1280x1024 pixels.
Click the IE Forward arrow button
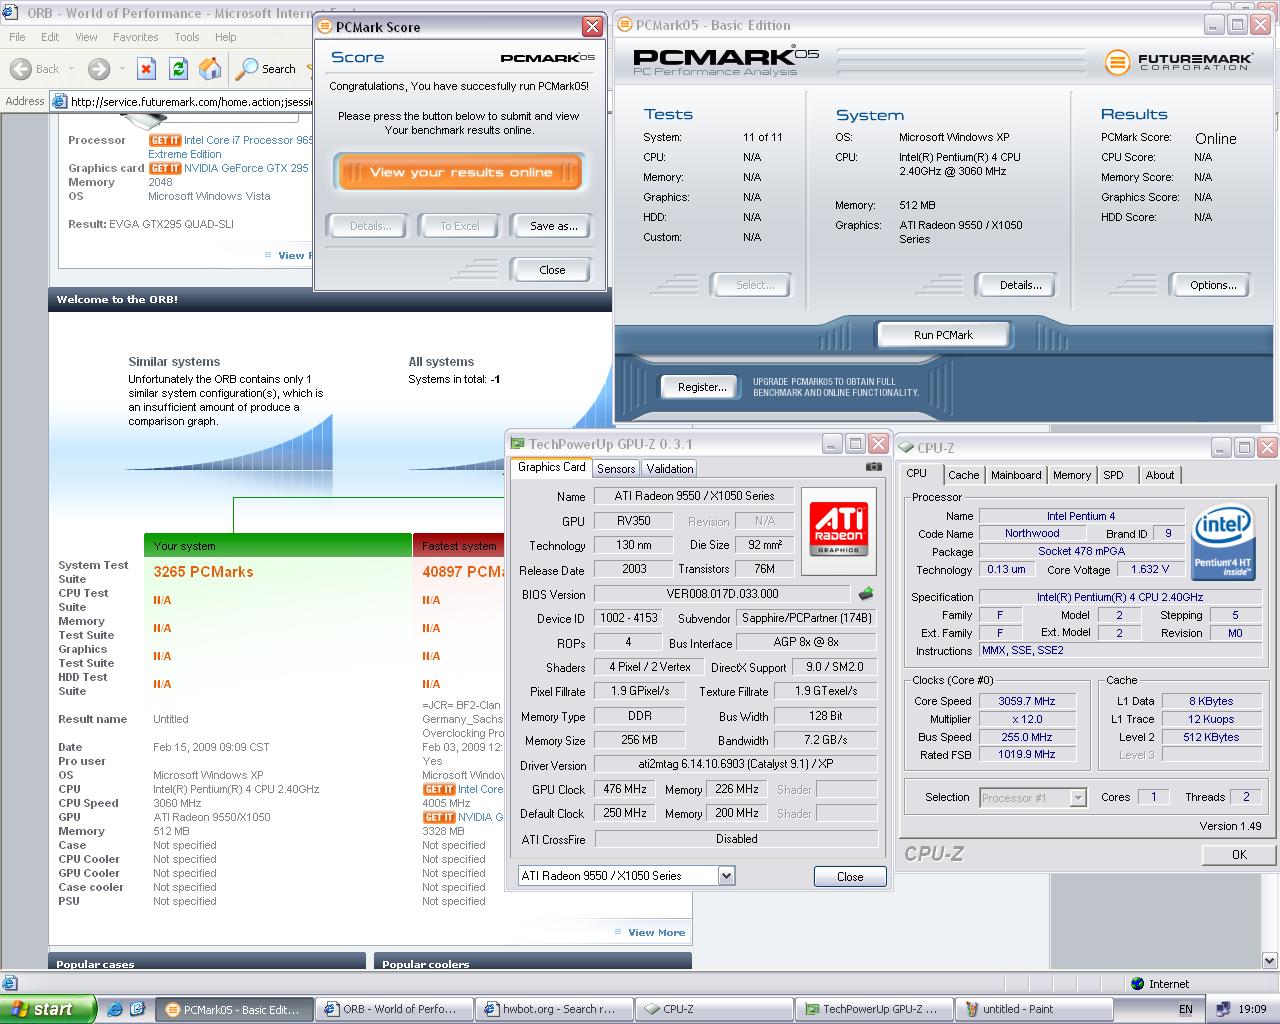click(x=98, y=69)
